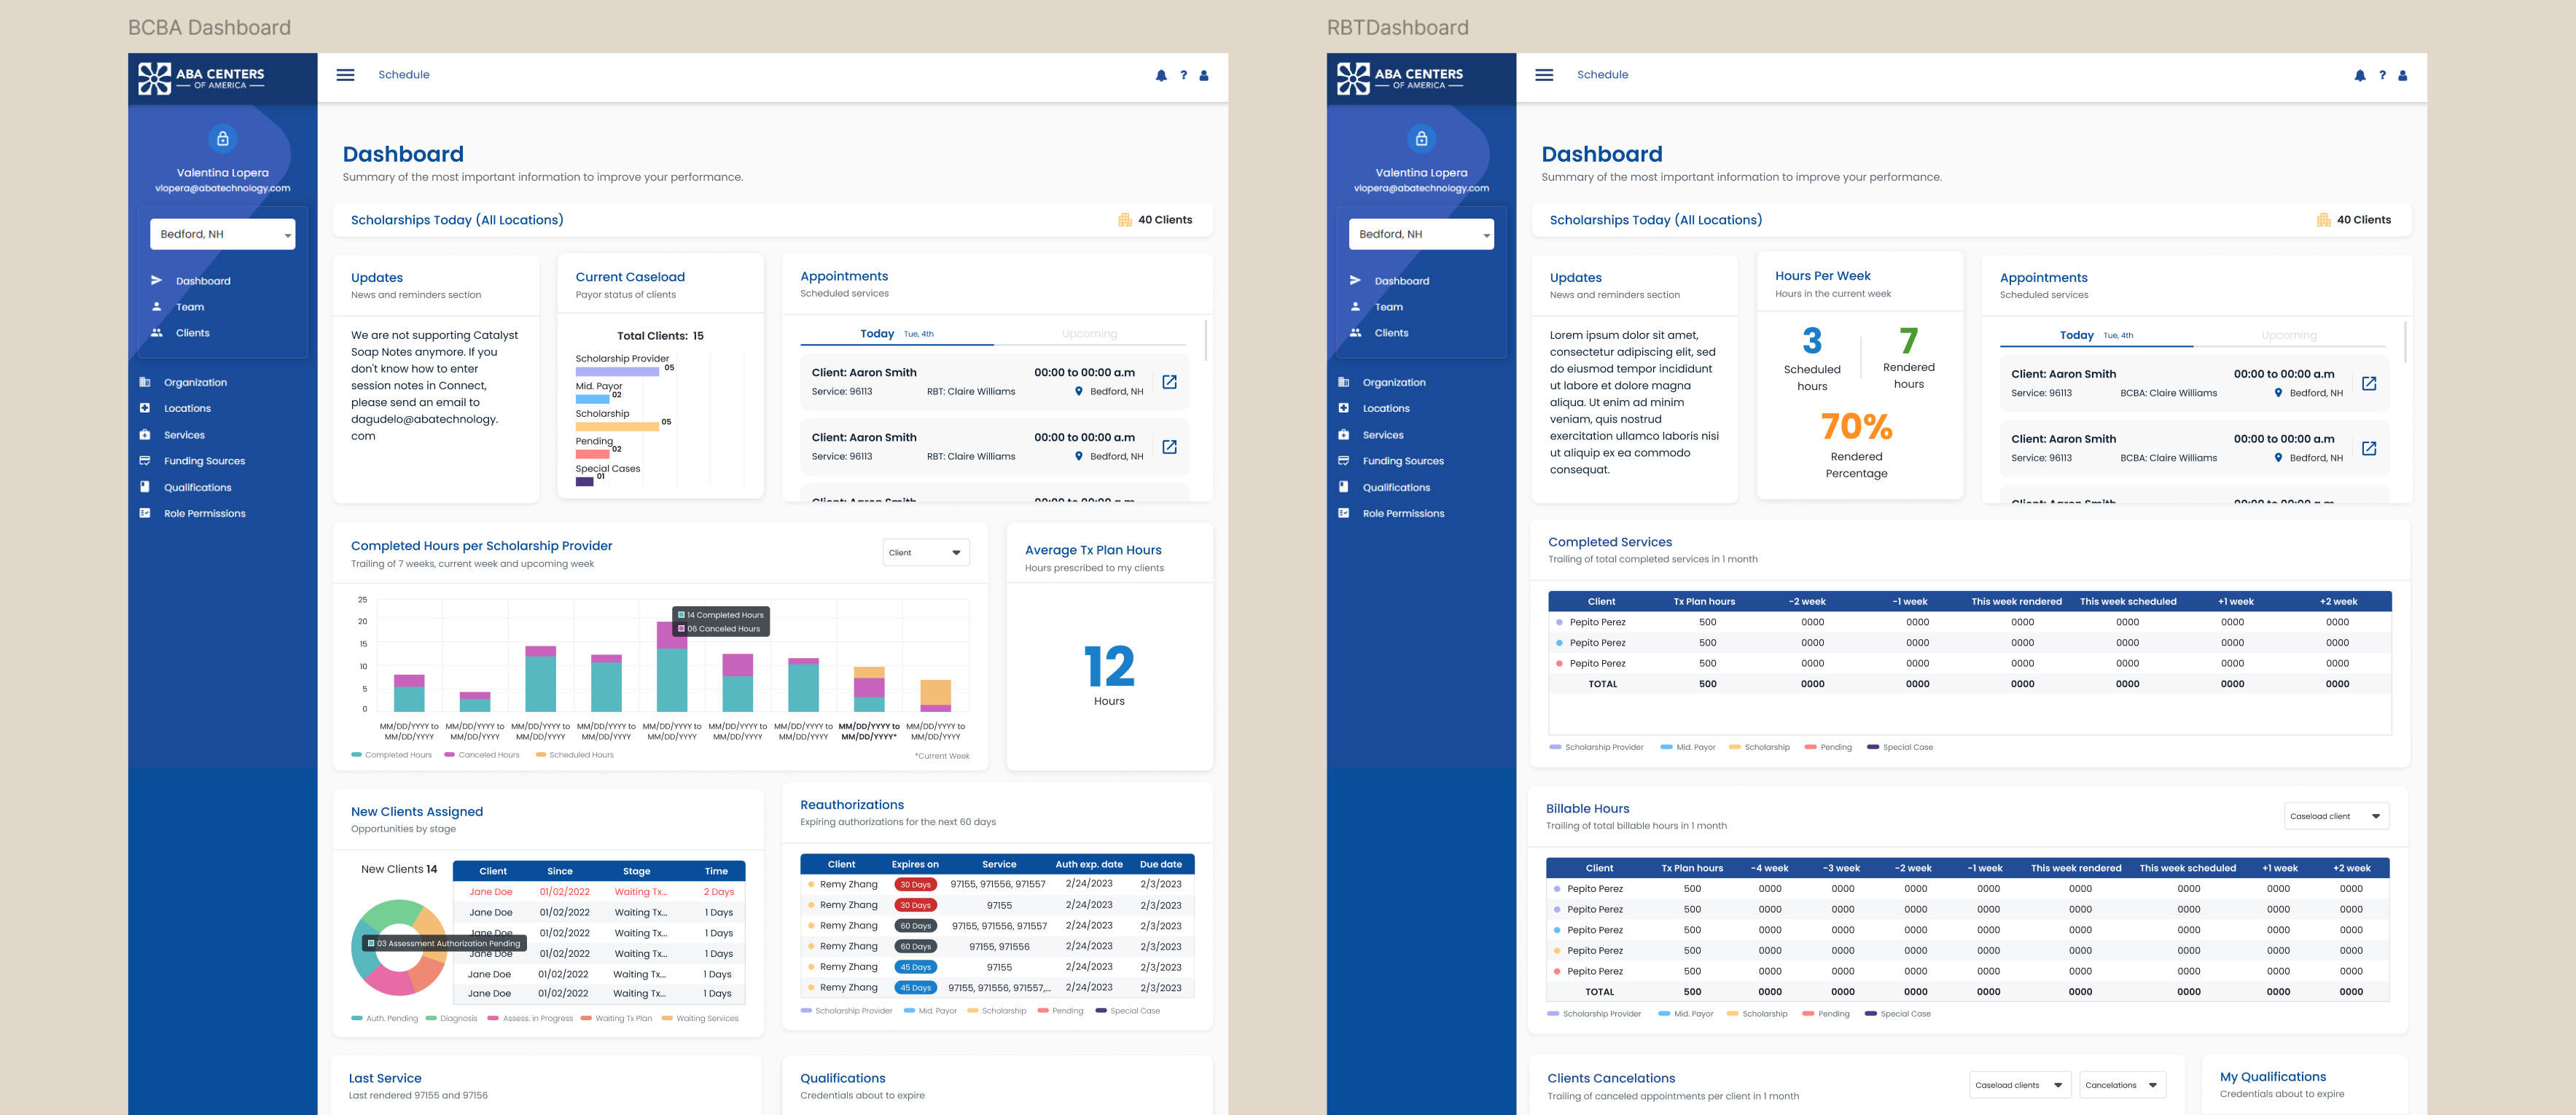
Task: Expand Bedford, NH location dropdown in BCBA sidebar
Action: click(x=223, y=234)
